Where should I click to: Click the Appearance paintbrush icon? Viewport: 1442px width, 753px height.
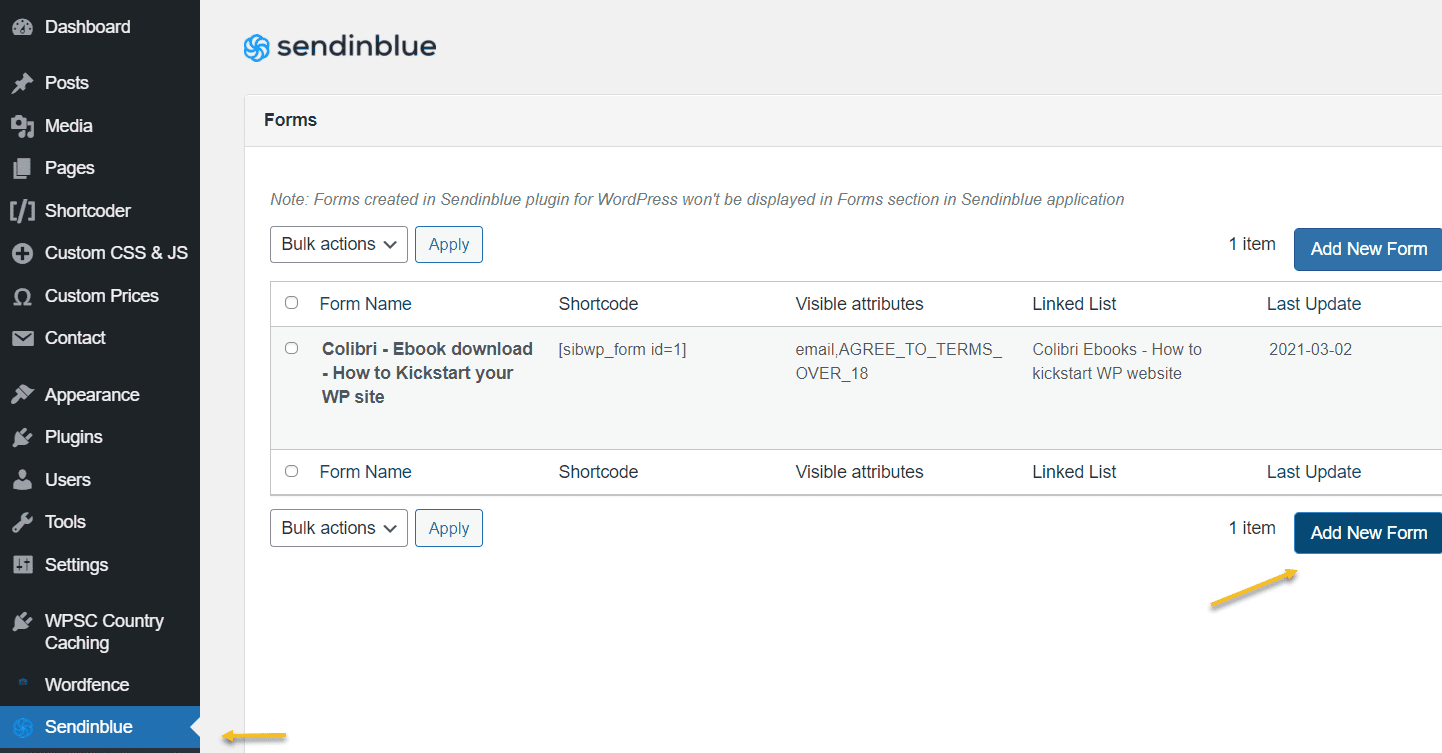pos(22,394)
